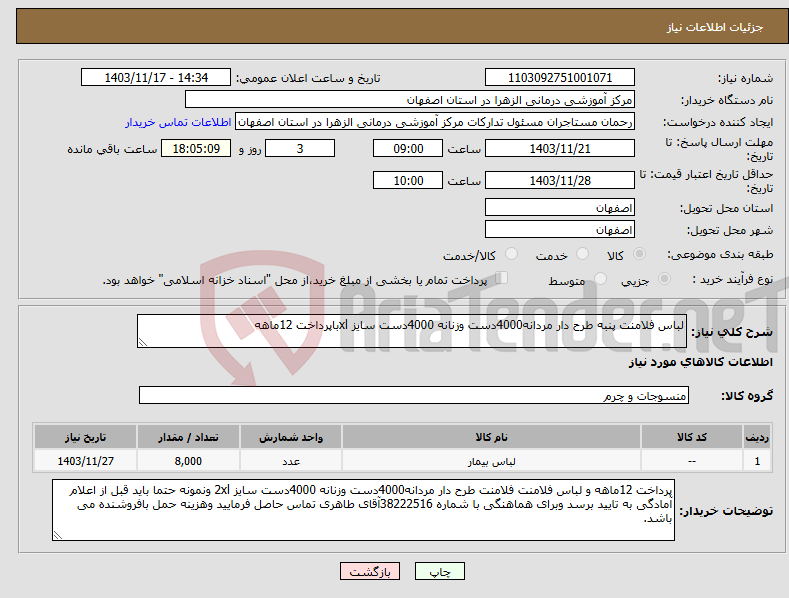The image size is (789, 598).
Task: Click تاریخ نیاز column header
Action: click(x=86, y=437)
